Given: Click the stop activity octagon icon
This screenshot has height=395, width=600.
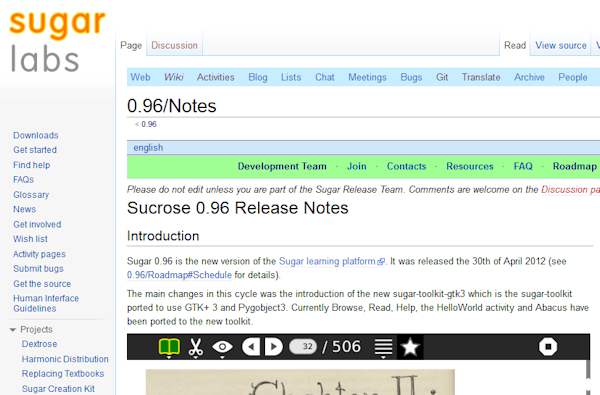Looking at the screenshot, I should pyautogui.click(x=548, y=347).
